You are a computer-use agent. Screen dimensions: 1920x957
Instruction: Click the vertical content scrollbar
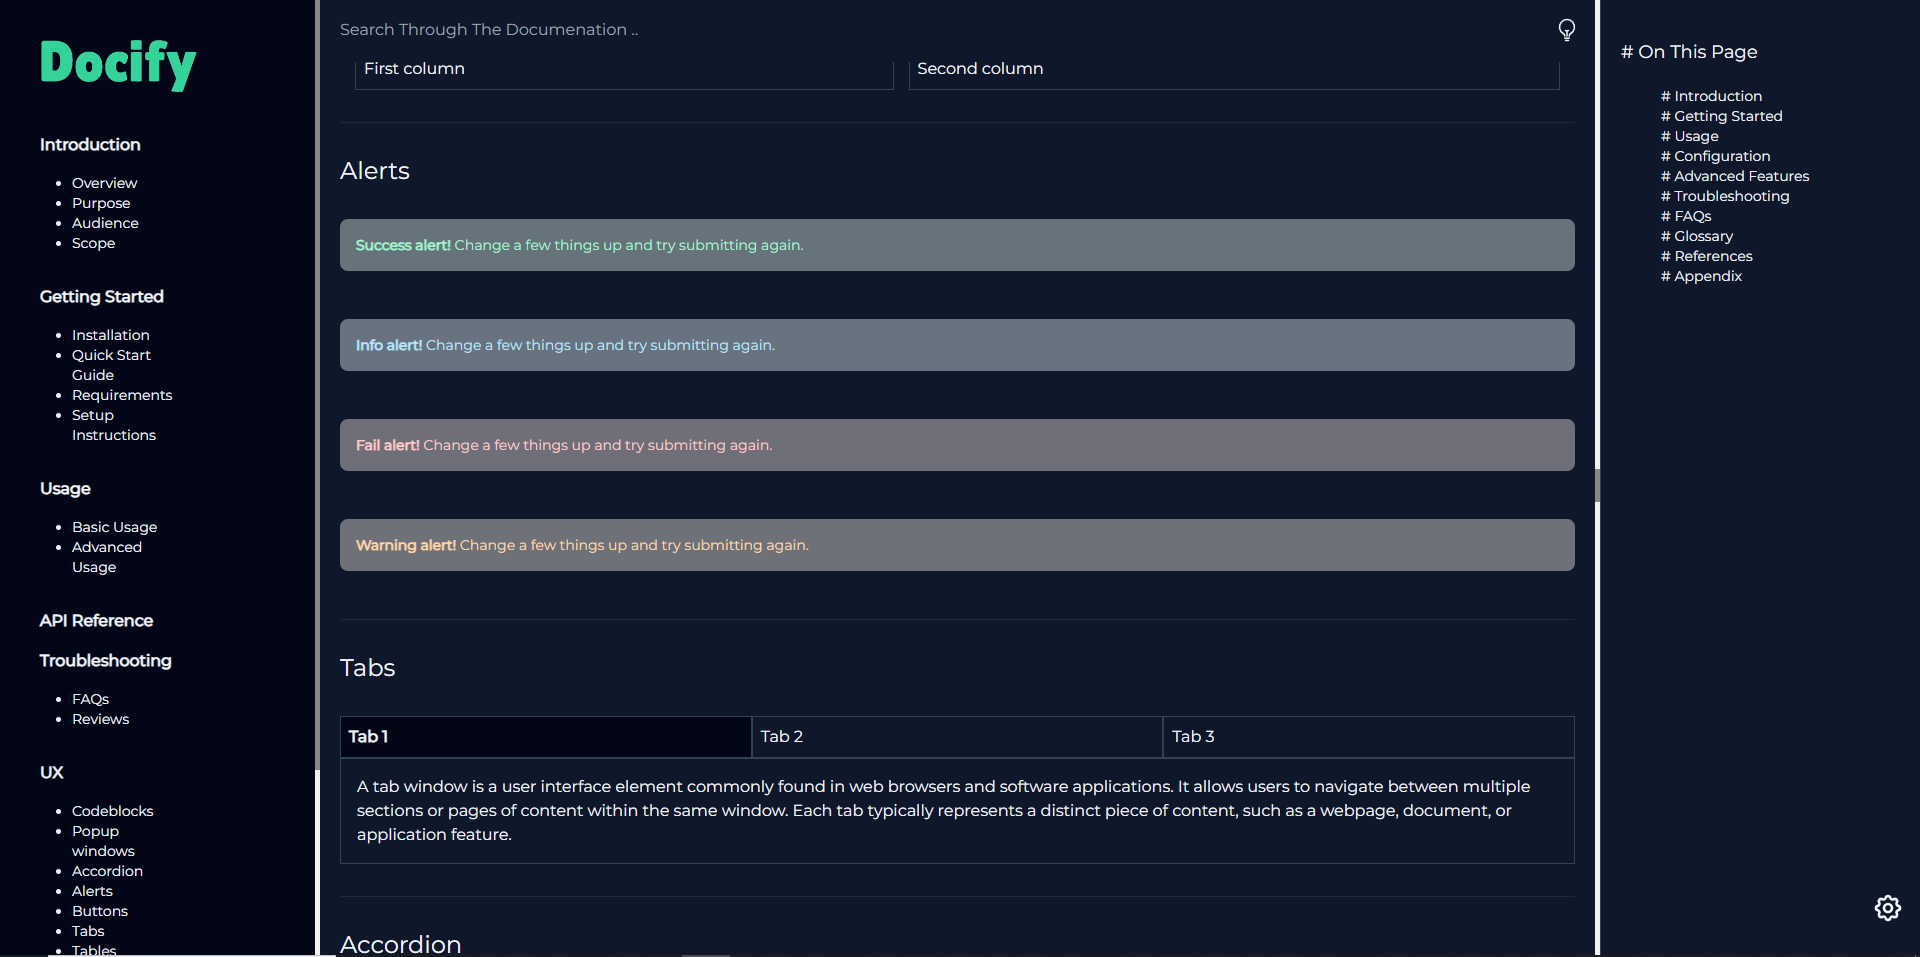tap(1597, 485)
